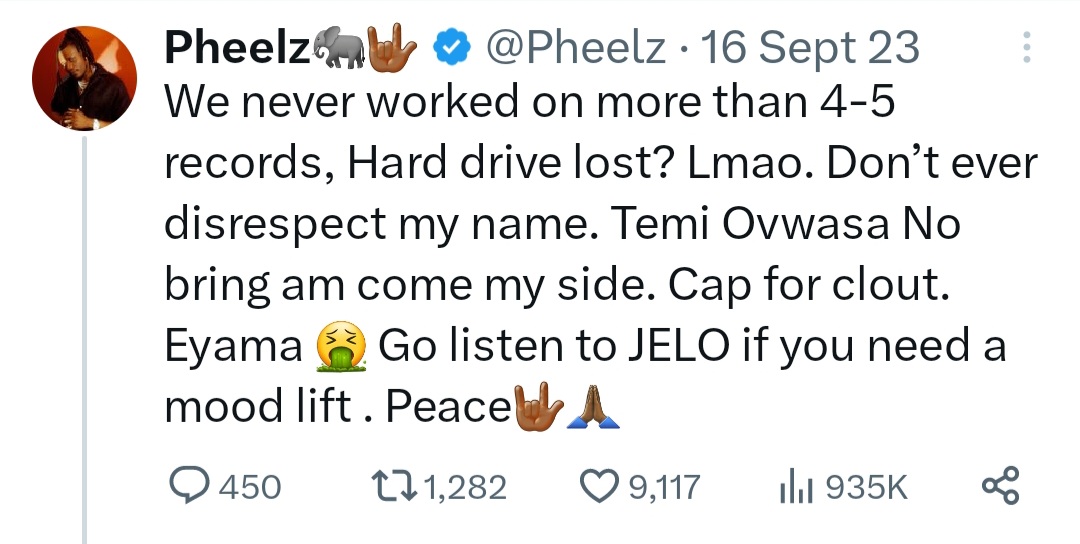Viewport: 1080px width, 544px height.
Task: Click the praying hands emoji
Action: click(x=594, y=407)
